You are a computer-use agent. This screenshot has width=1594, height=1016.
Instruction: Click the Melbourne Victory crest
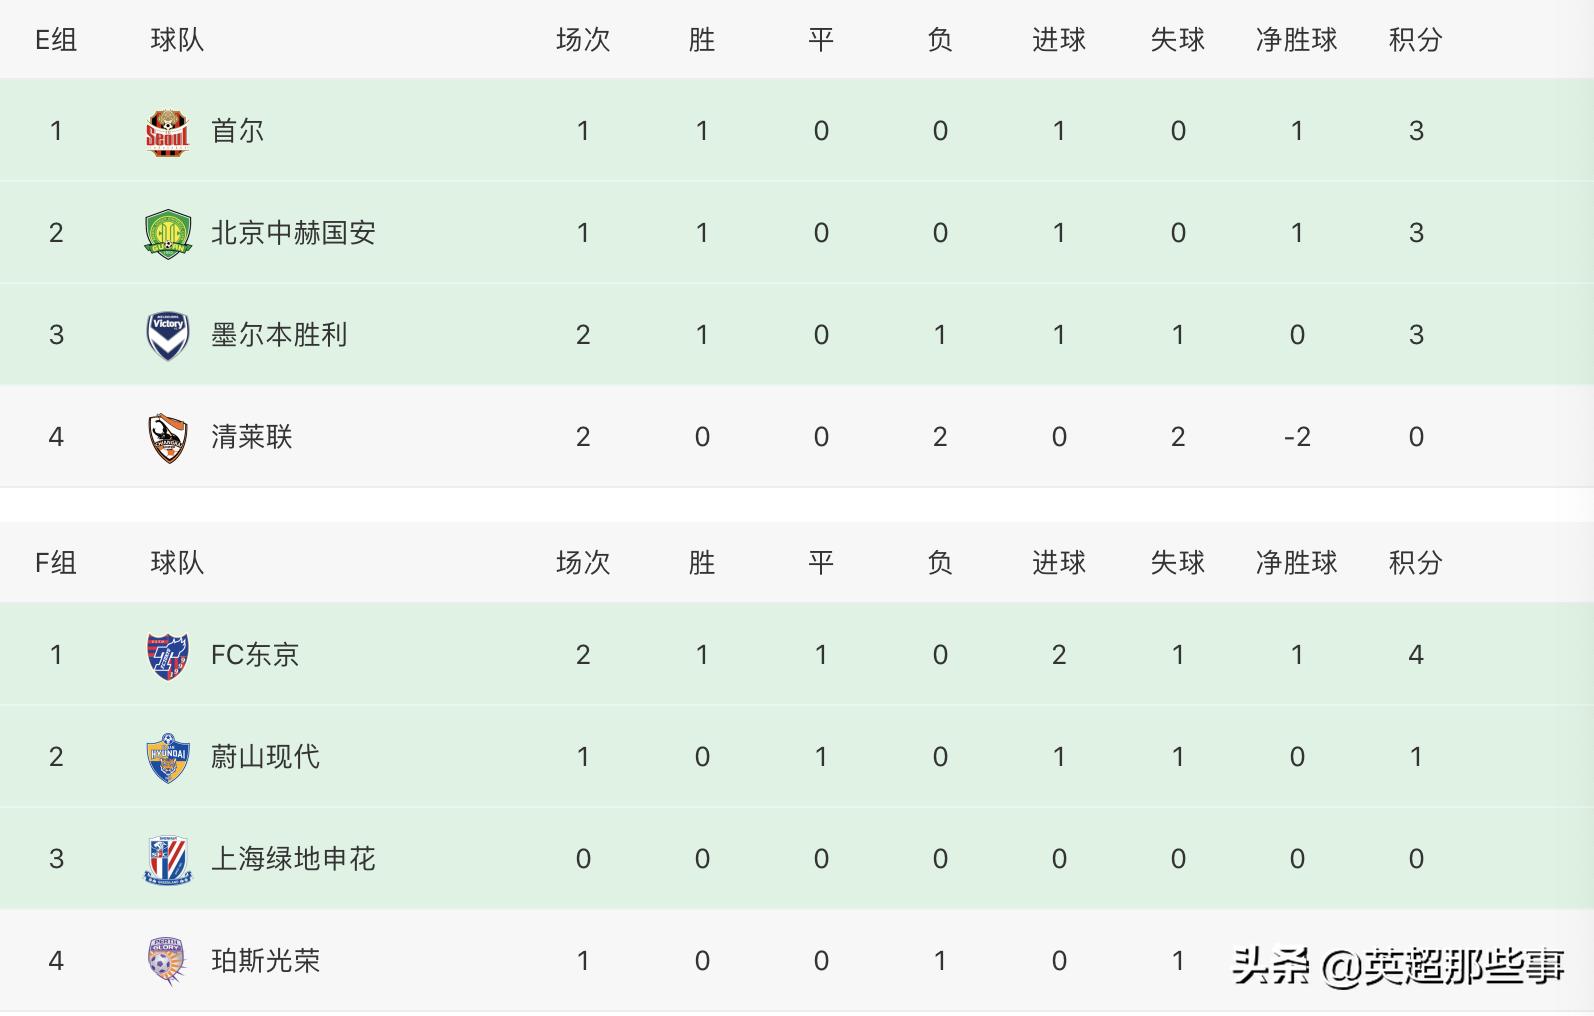167,335
